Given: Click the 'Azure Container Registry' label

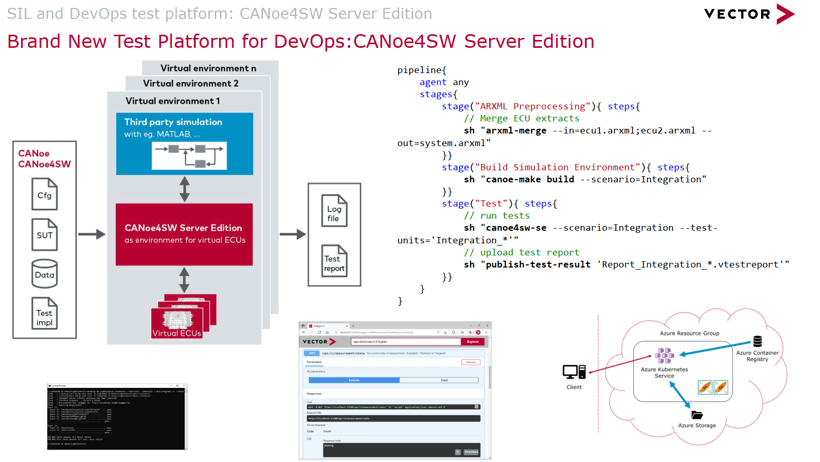Looking at the screenshot, I should pos(757,356).
